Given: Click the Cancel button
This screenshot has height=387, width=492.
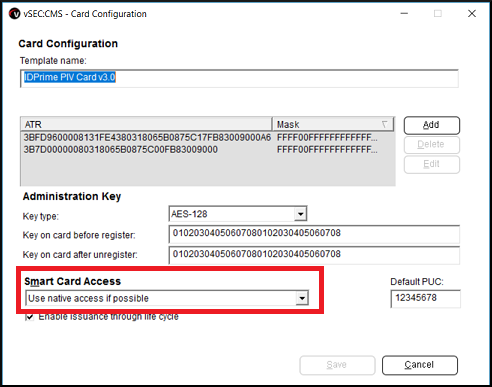Looking at the screenshot, I should coord(420,365).
